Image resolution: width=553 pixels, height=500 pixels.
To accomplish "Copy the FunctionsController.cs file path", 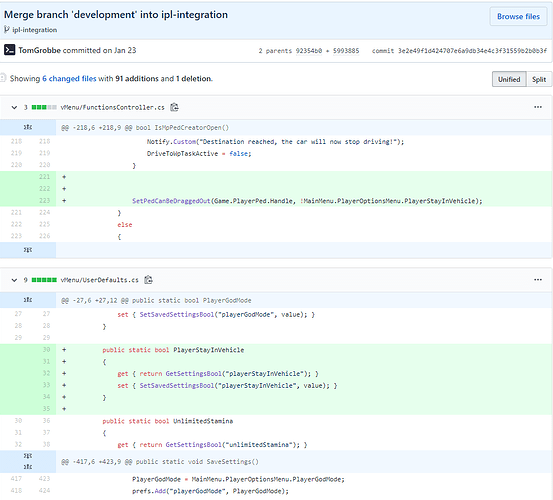I will [x=174, y=107].
